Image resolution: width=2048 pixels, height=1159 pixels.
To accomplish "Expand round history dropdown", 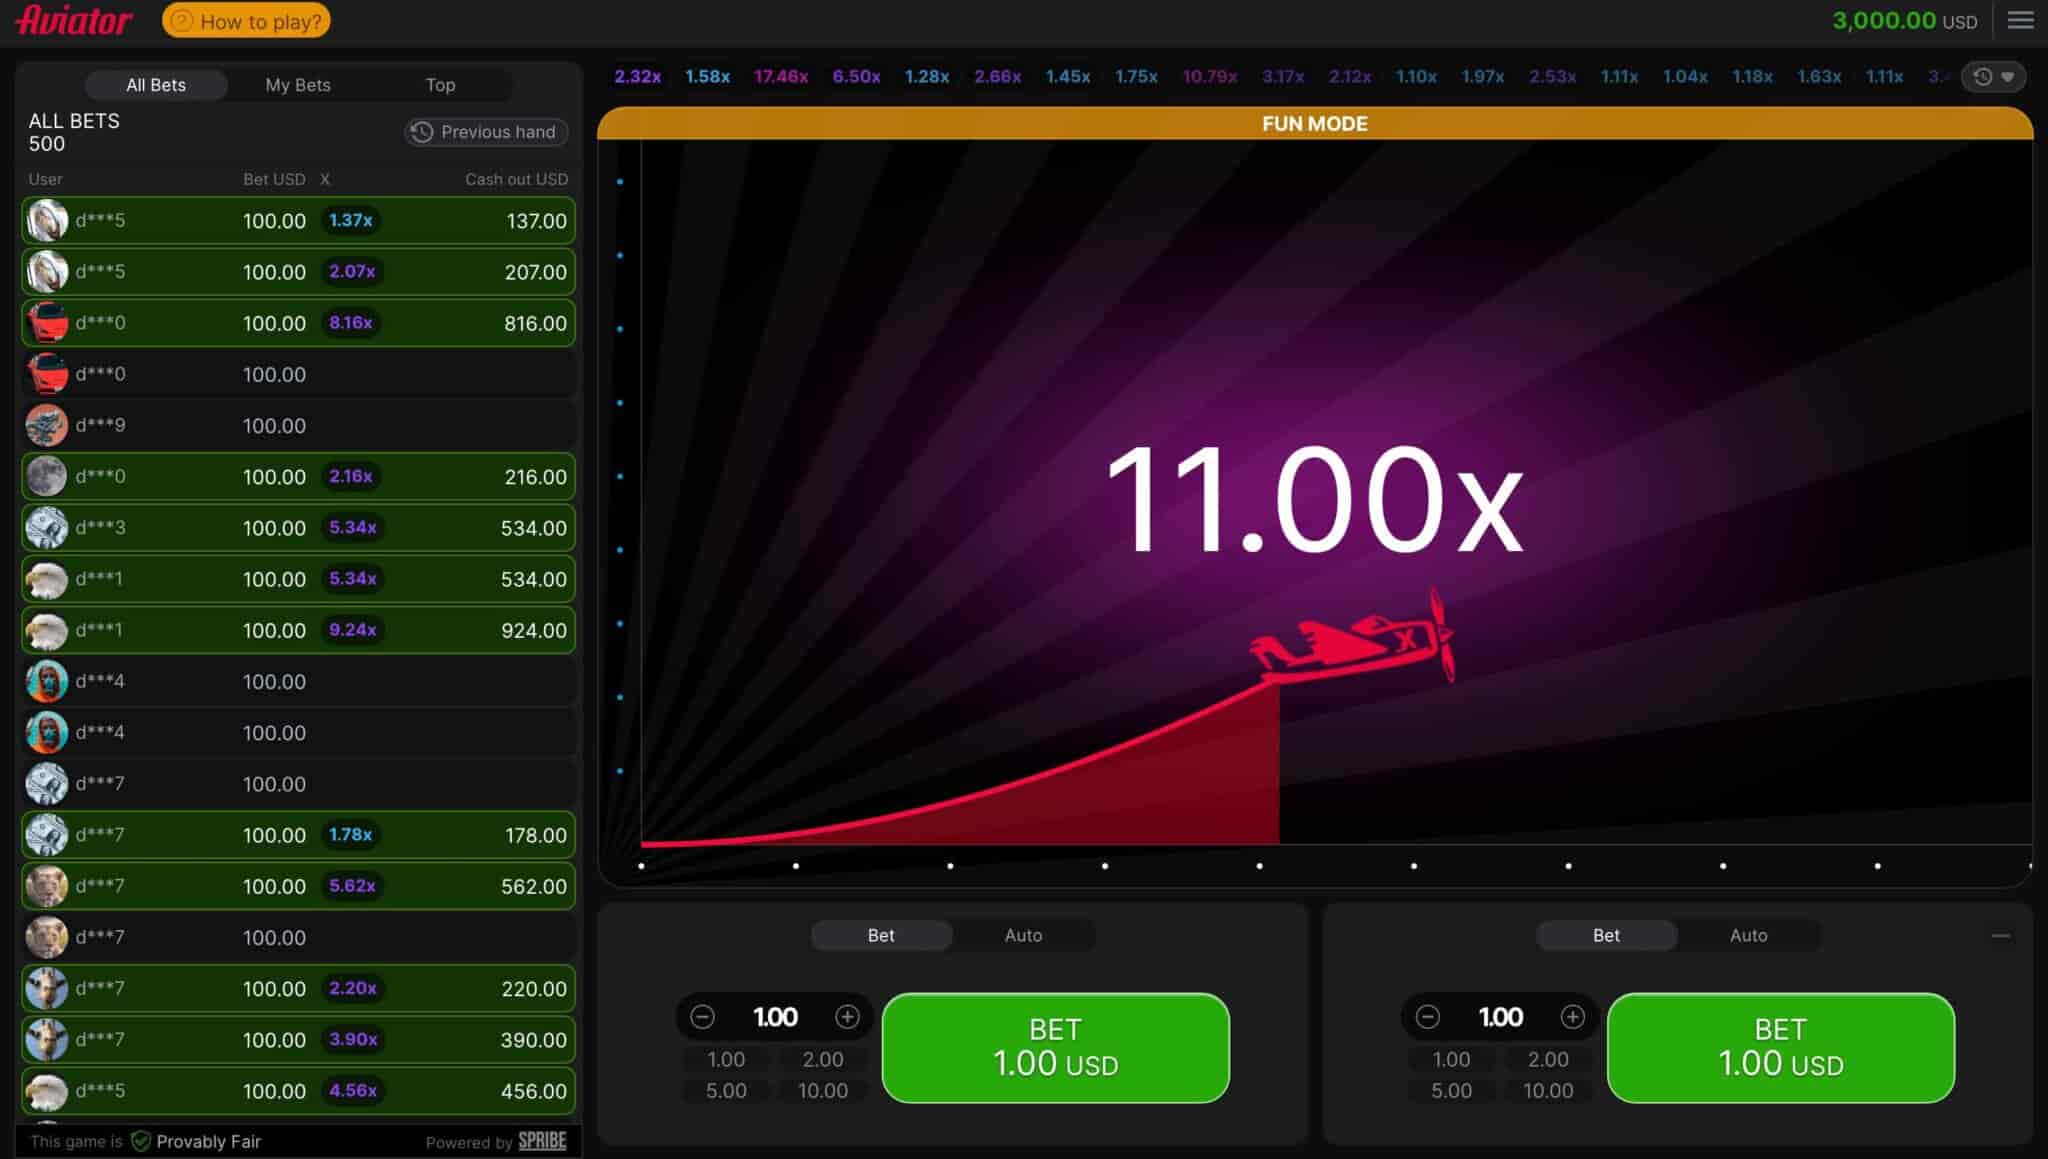I will pos(1994,77).
